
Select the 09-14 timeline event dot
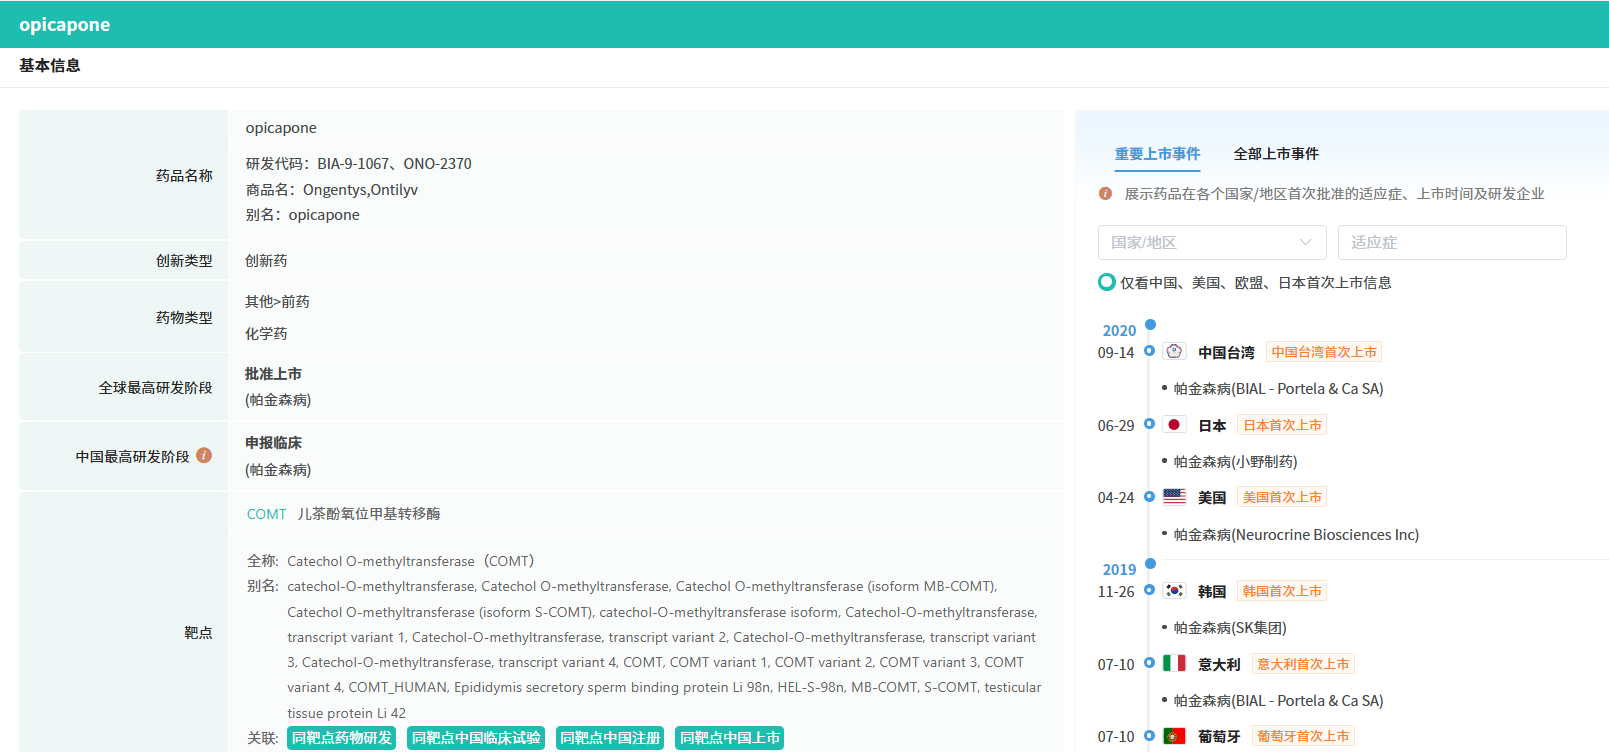[x=1149, y=351]
